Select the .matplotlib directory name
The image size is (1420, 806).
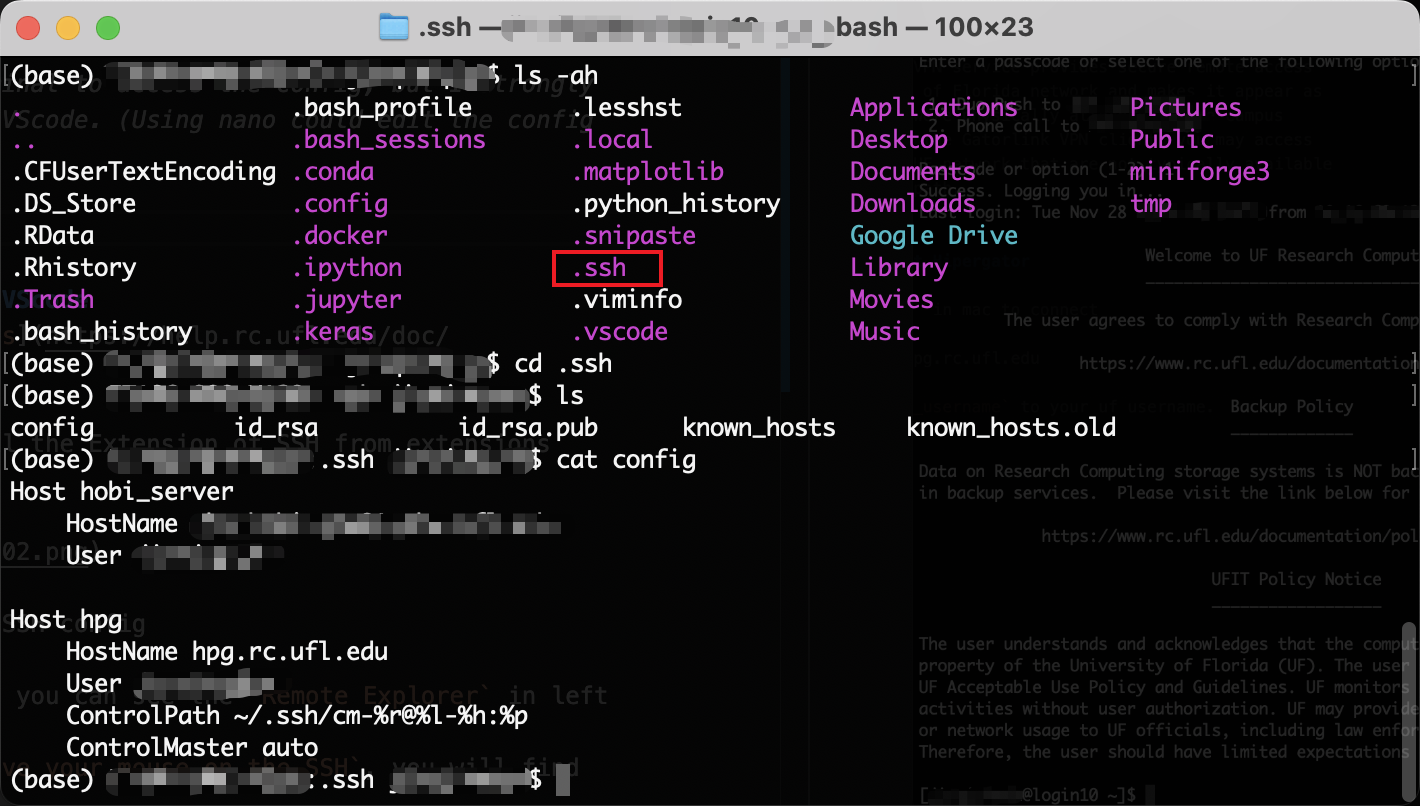click(648, 171)
